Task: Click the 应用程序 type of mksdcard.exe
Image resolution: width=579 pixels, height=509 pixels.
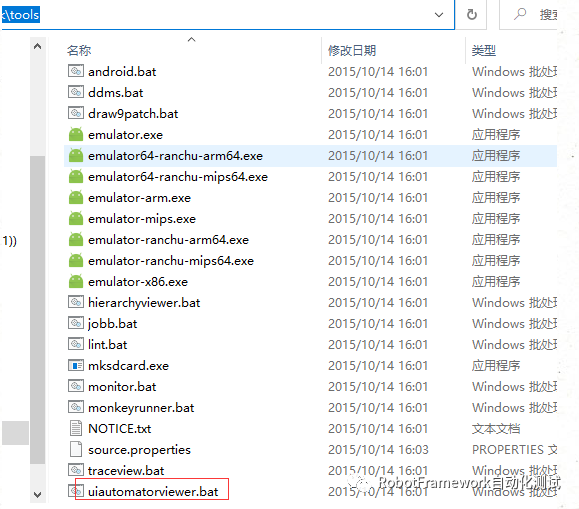Action: point(496,366)
